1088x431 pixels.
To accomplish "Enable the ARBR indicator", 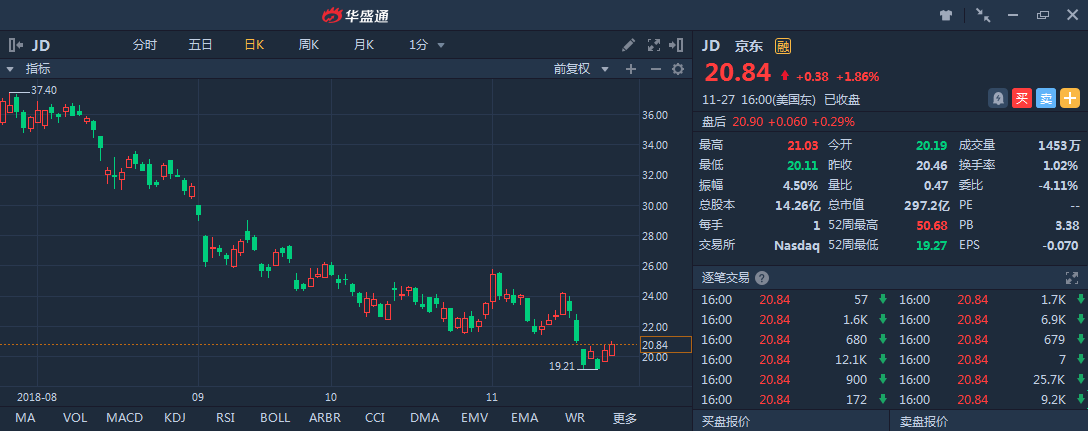I will click(x=326, y=418).
